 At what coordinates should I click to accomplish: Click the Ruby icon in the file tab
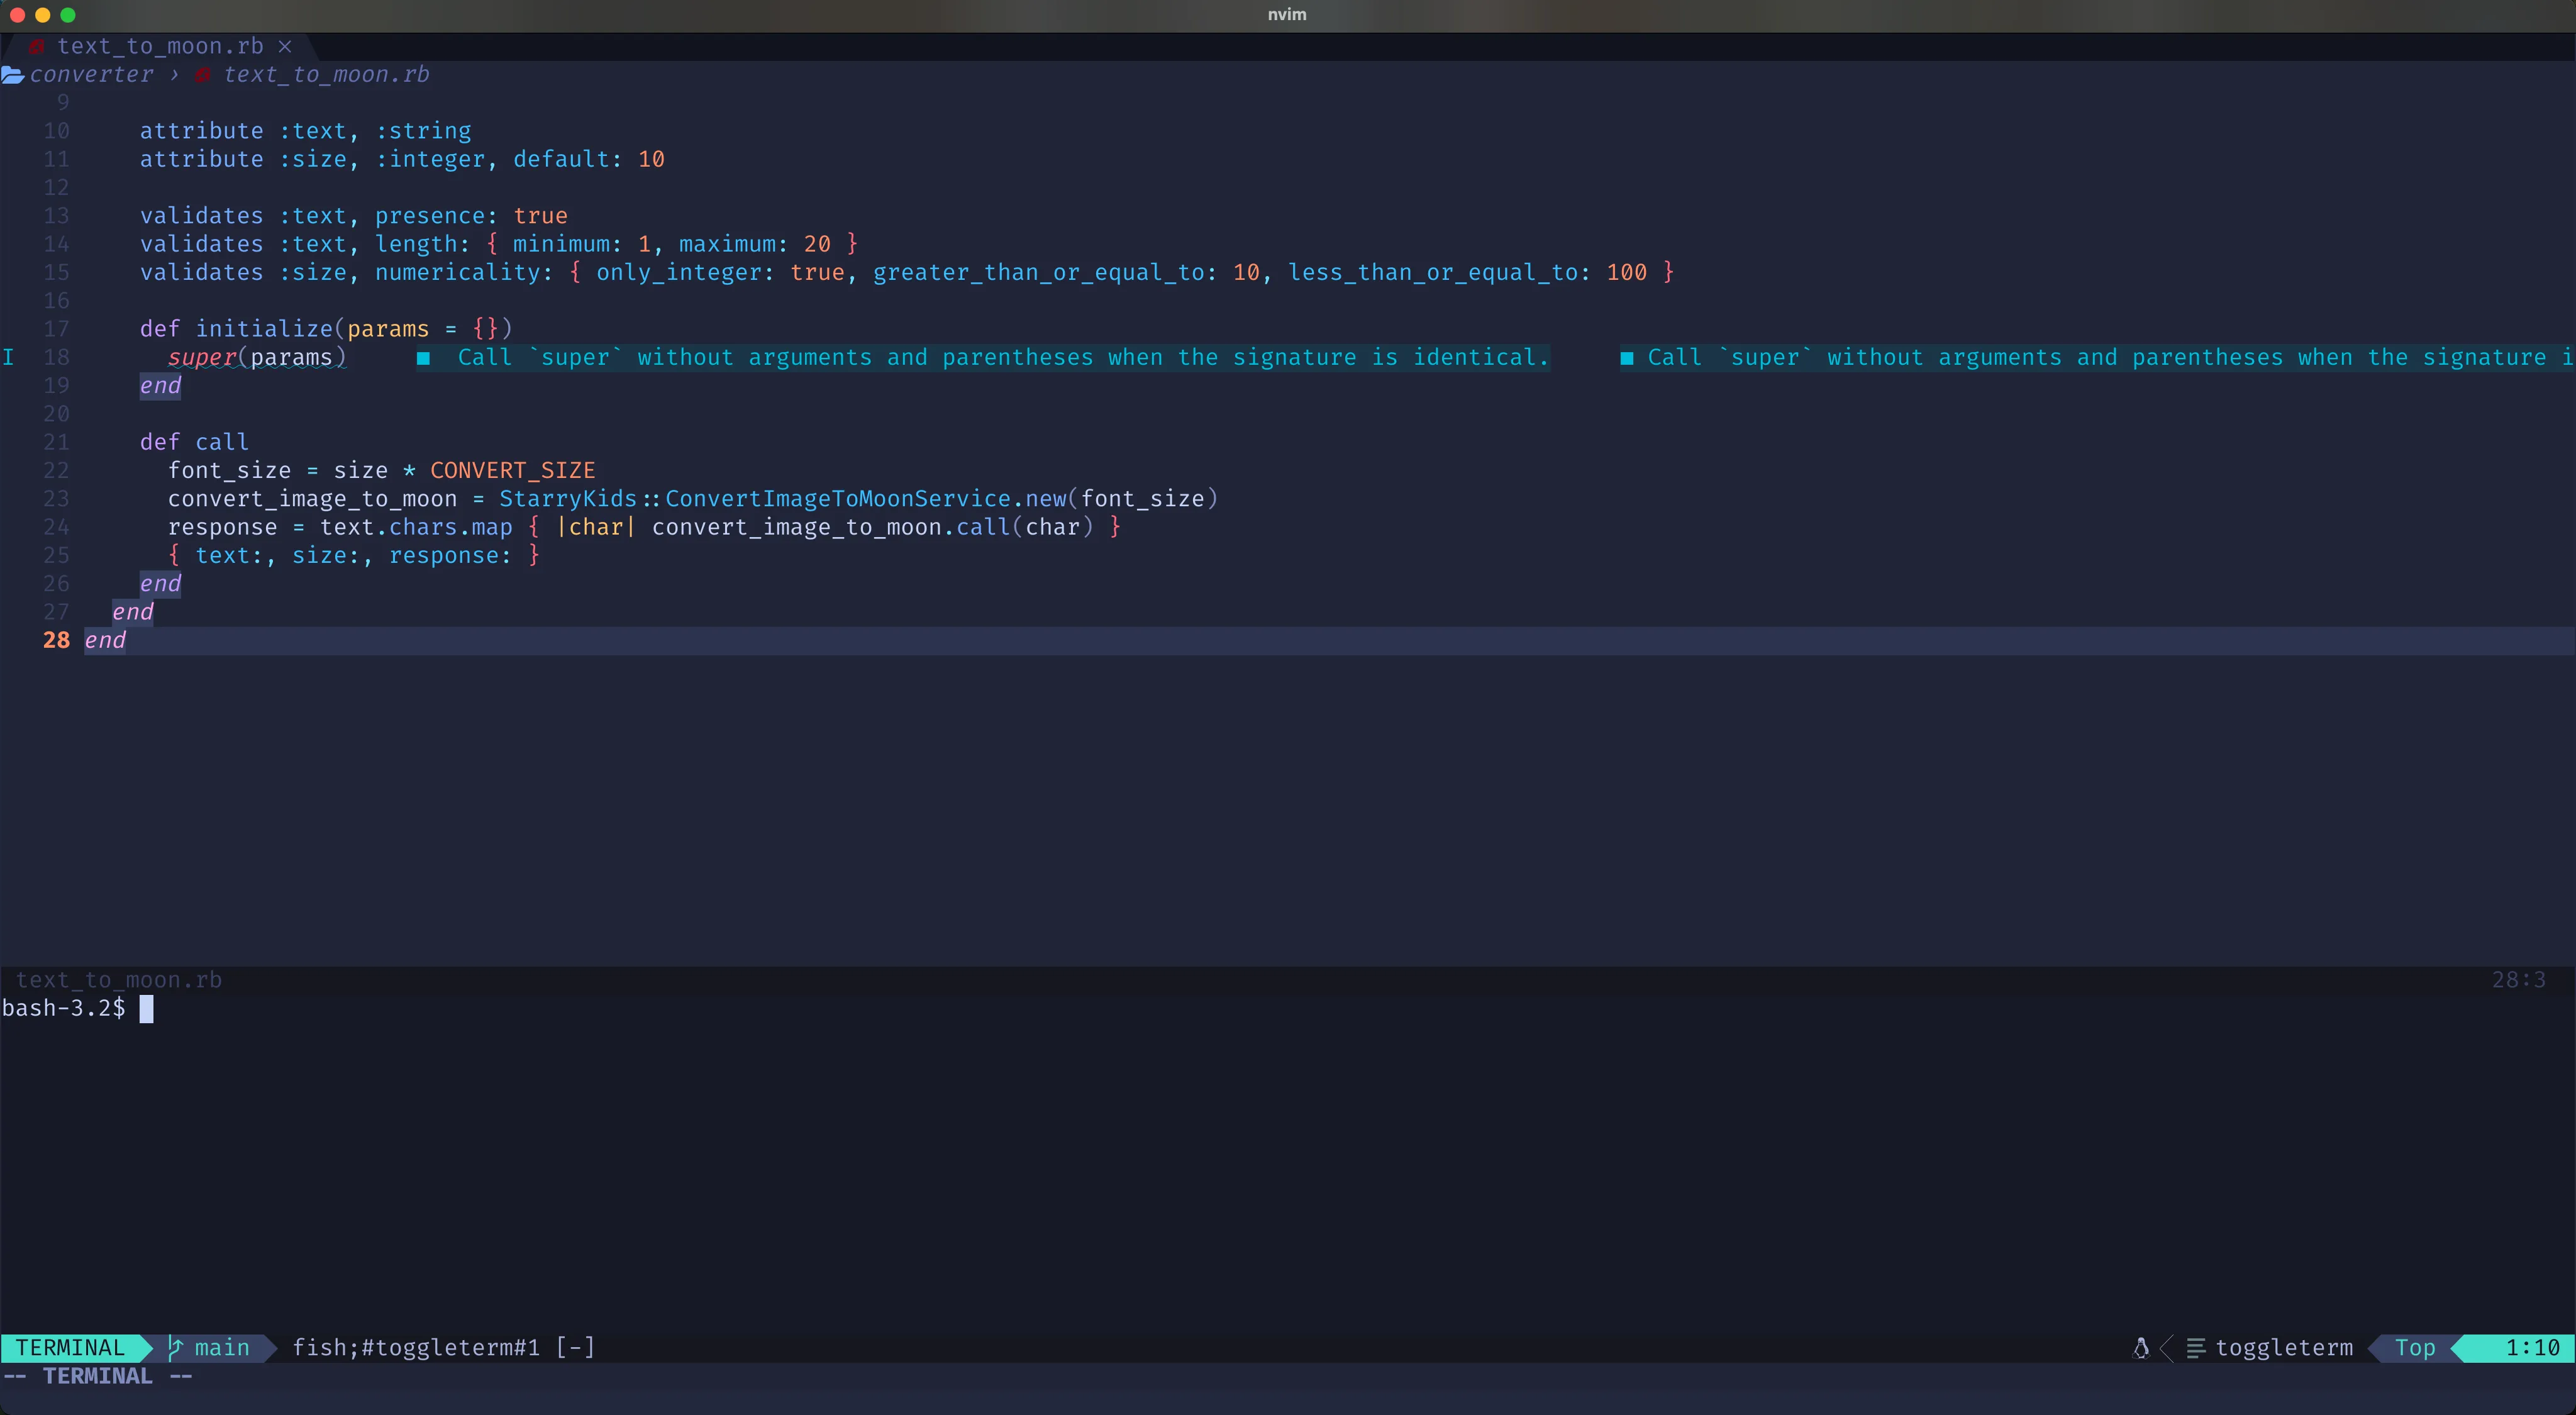(x=36, y=47)
